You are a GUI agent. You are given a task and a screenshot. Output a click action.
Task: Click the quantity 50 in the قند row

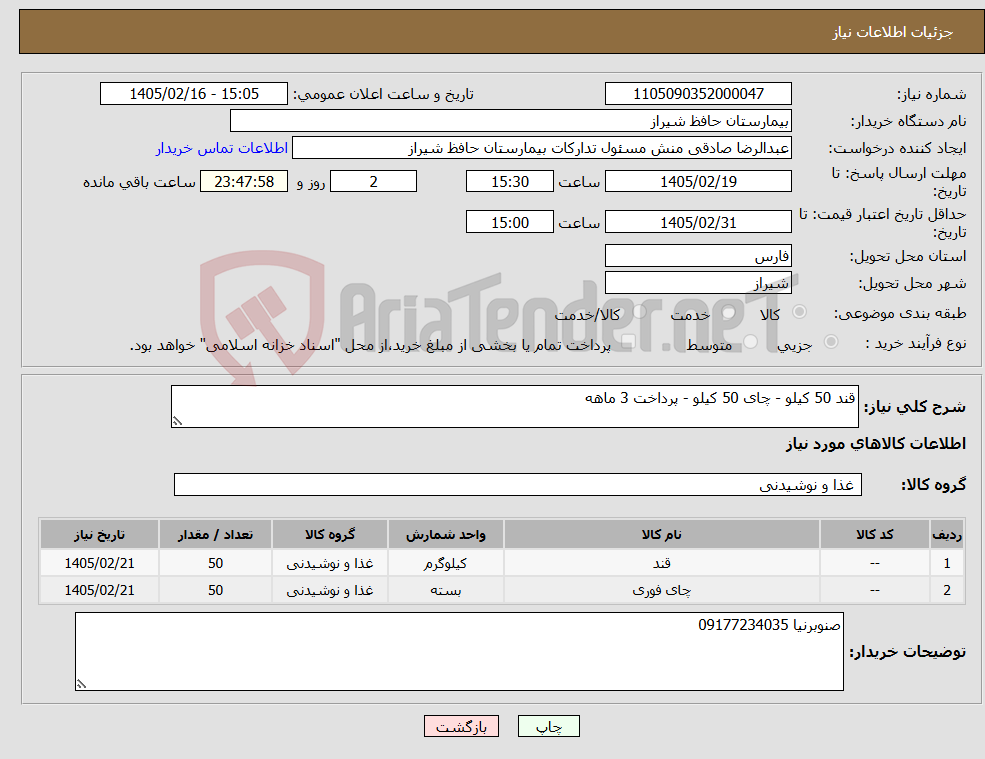[215, 563]
